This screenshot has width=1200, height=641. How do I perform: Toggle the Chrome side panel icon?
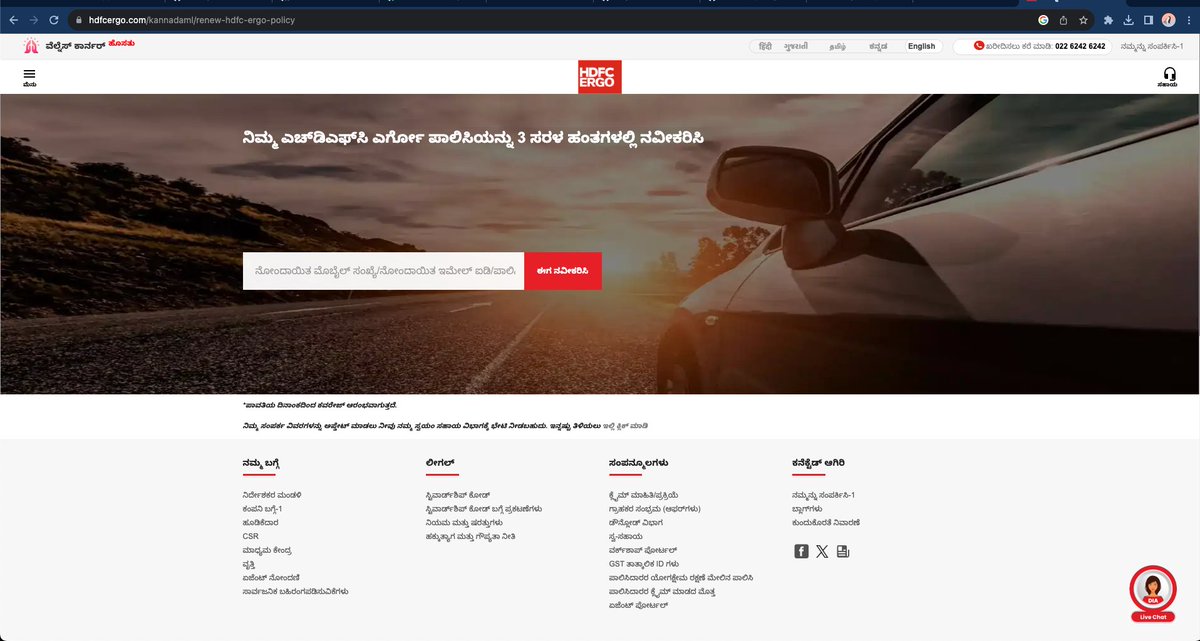(x=1148, y=20)
